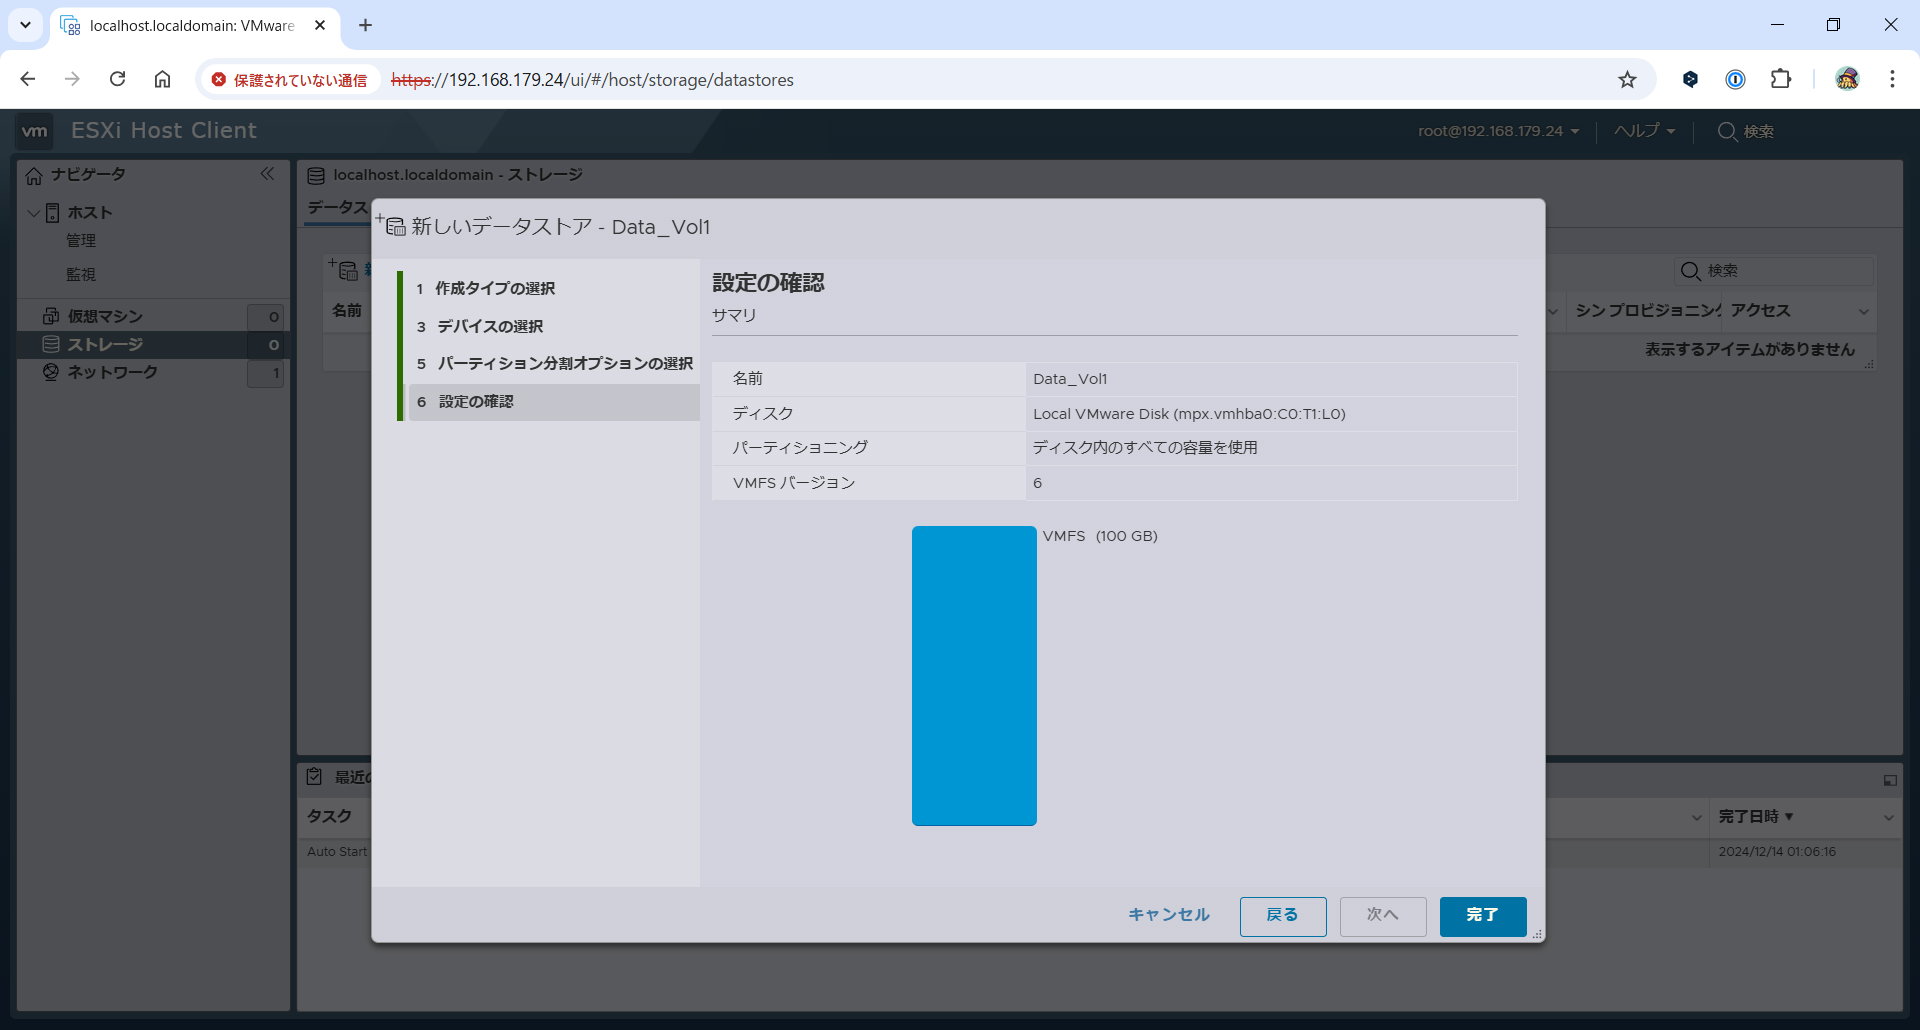Select step 5 パーティション分割オプションの選択
This screenshot has height=1030, width=1920.
coord(555,363)
